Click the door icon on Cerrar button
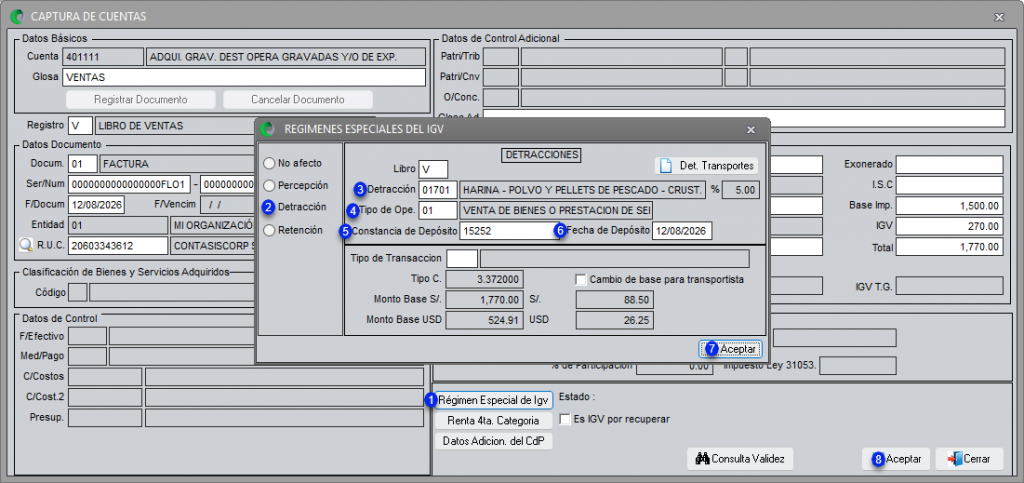 click(x=954, y=459)
